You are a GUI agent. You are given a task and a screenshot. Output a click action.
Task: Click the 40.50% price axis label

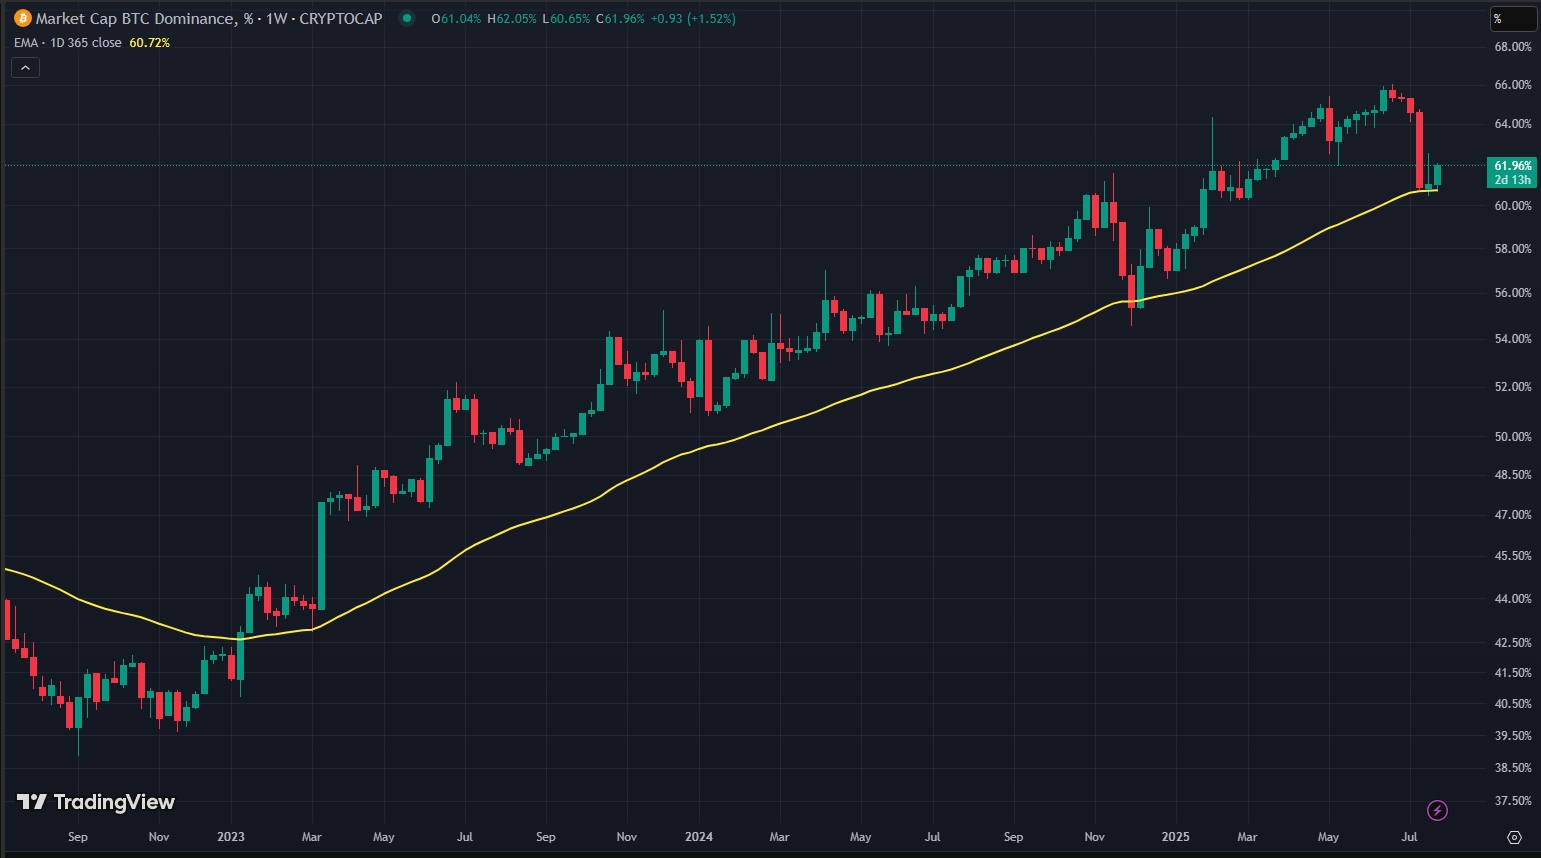1513,704
